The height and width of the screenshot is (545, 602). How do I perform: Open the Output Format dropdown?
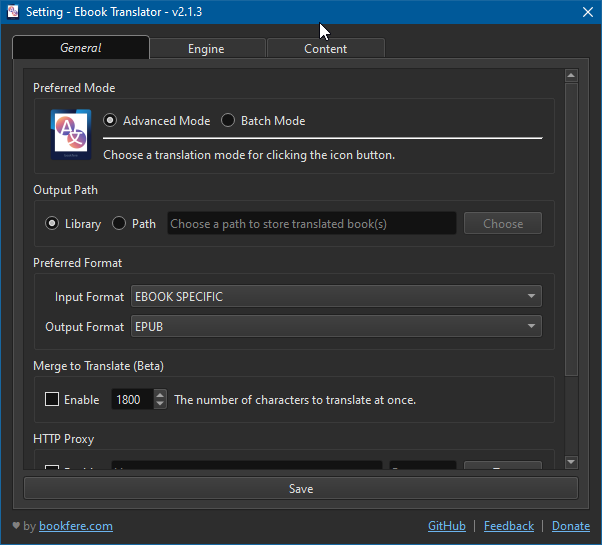tap(336, 326)
